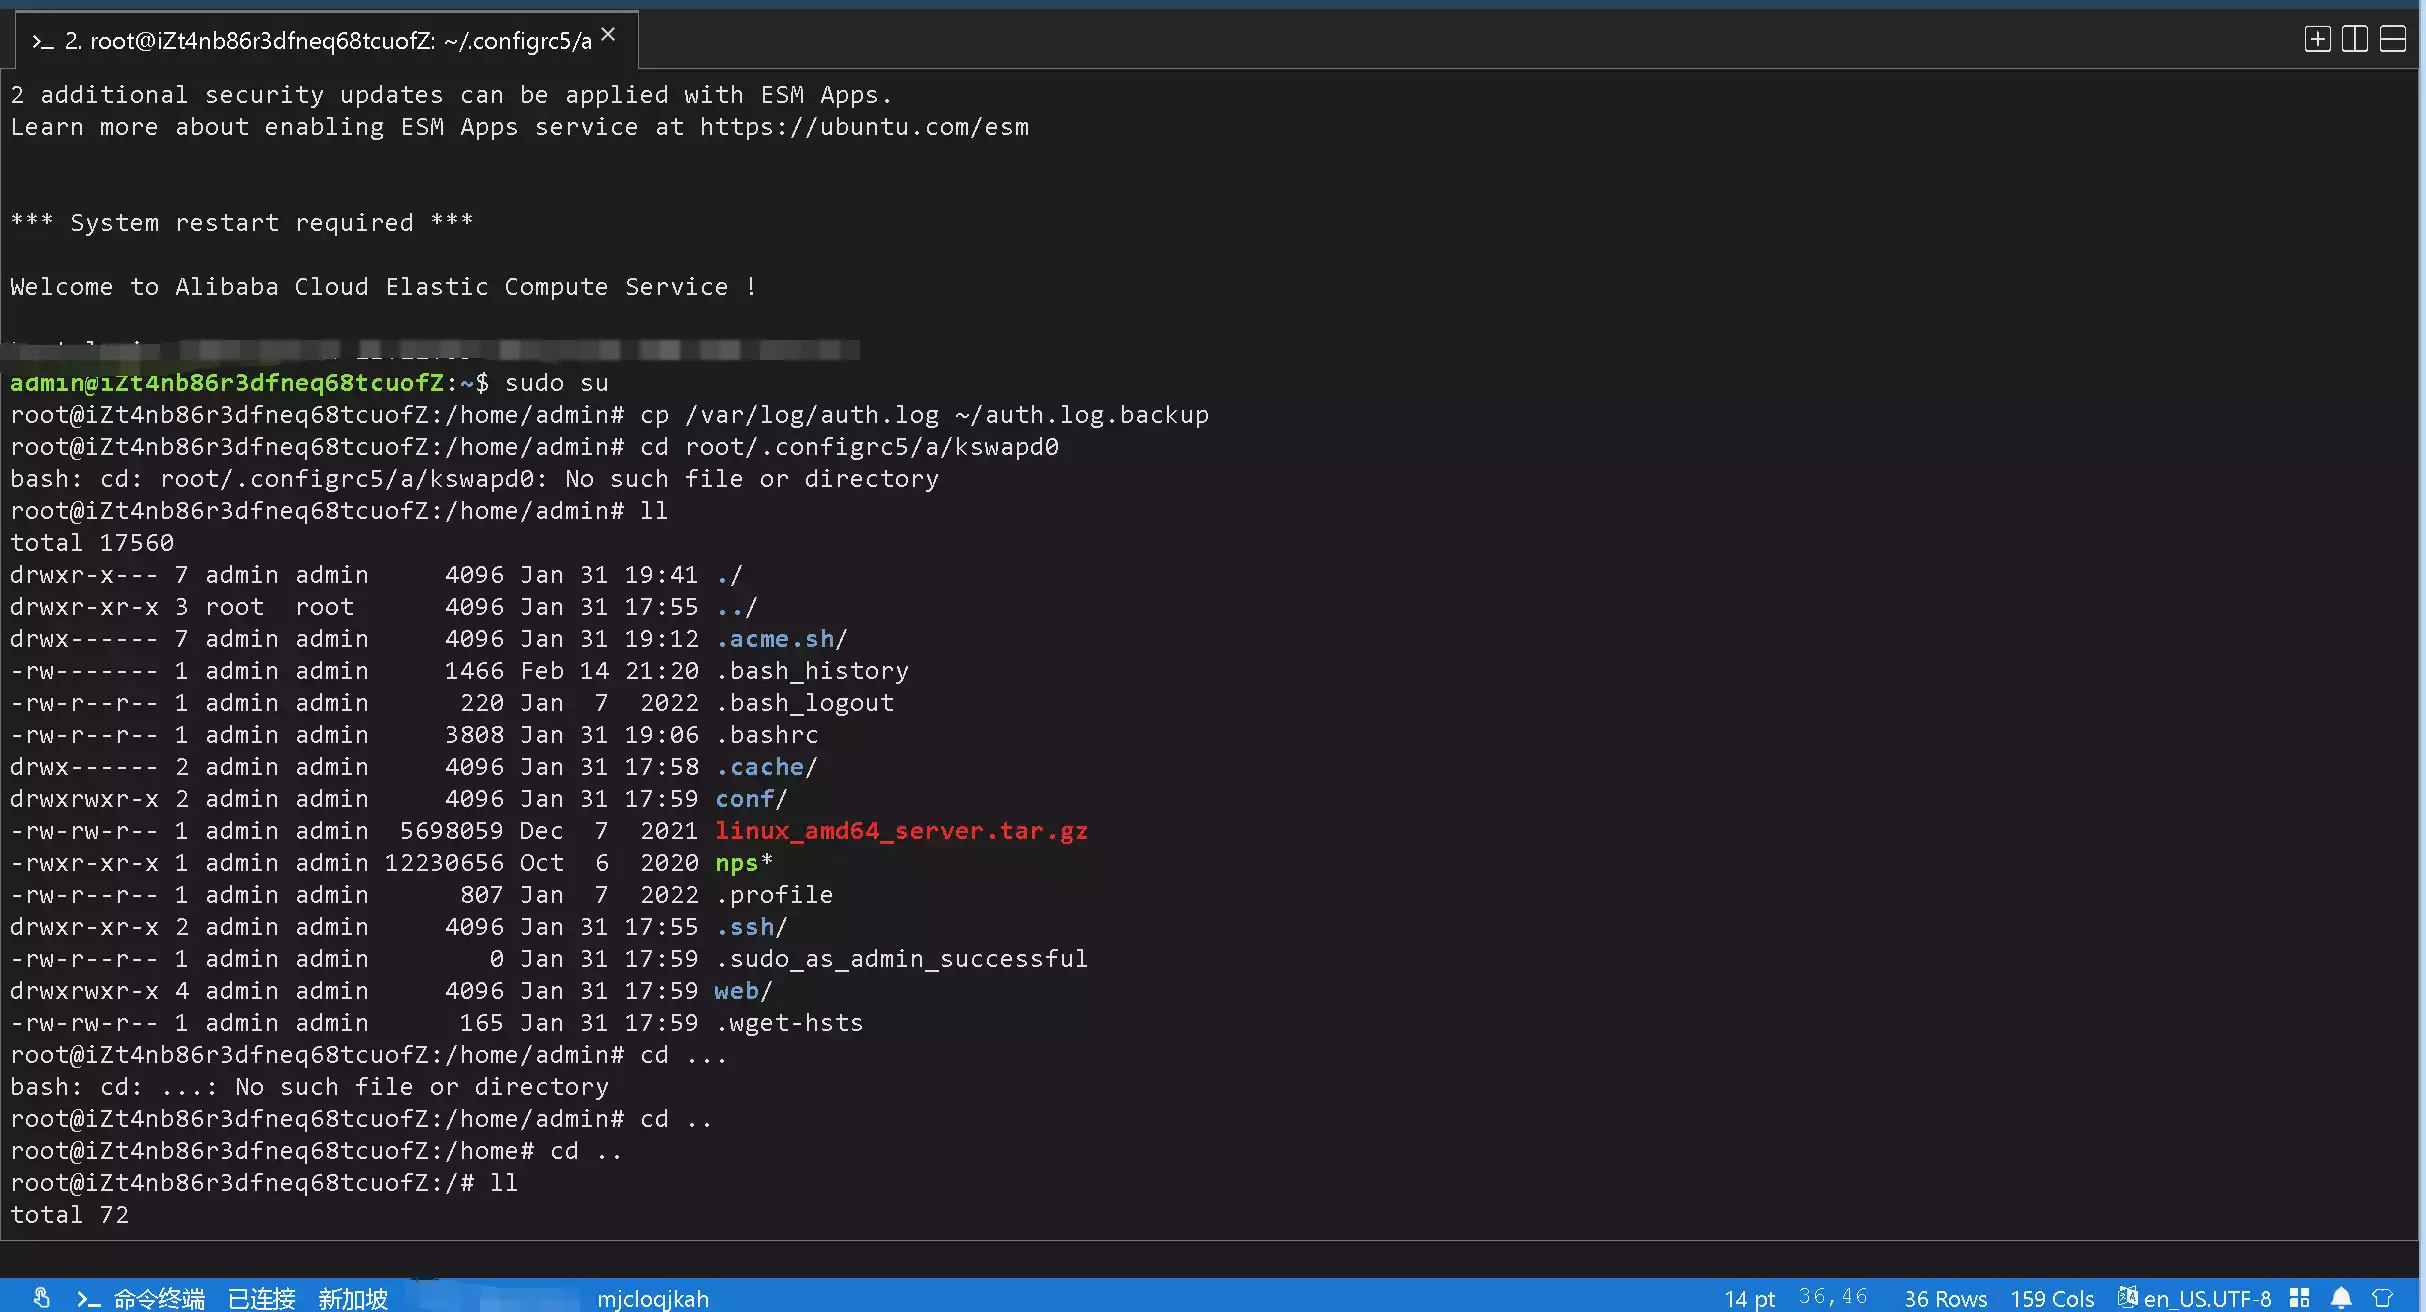
Task: Open the https://ubuntu.com/esm link
Action: [x=864, y=127]
